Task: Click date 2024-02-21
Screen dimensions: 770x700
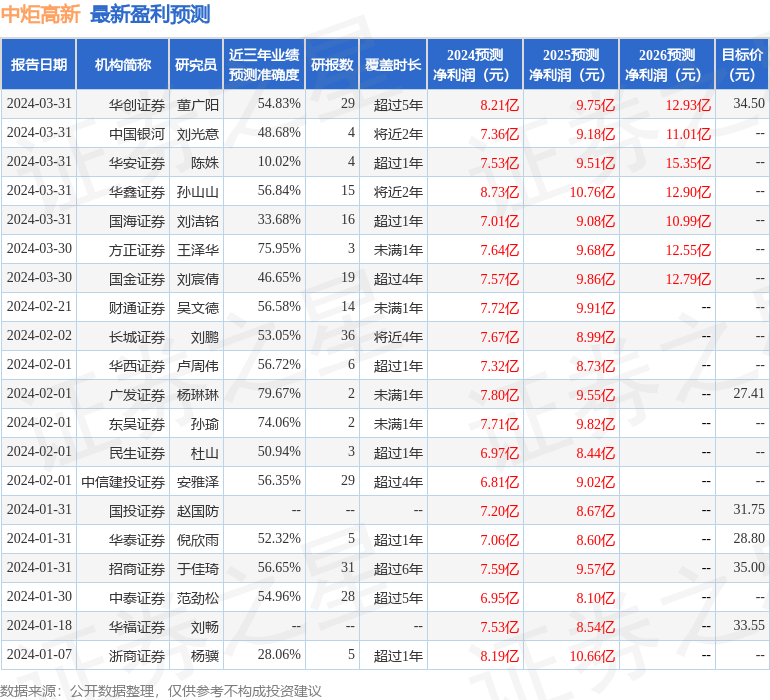Action: pos(39,307)
